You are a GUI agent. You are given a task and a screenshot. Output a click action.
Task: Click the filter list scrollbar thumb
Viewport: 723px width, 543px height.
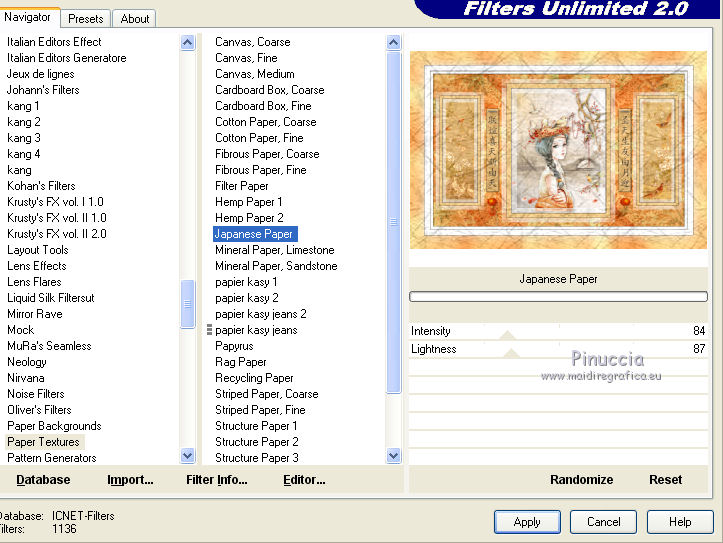coord(393,222)
